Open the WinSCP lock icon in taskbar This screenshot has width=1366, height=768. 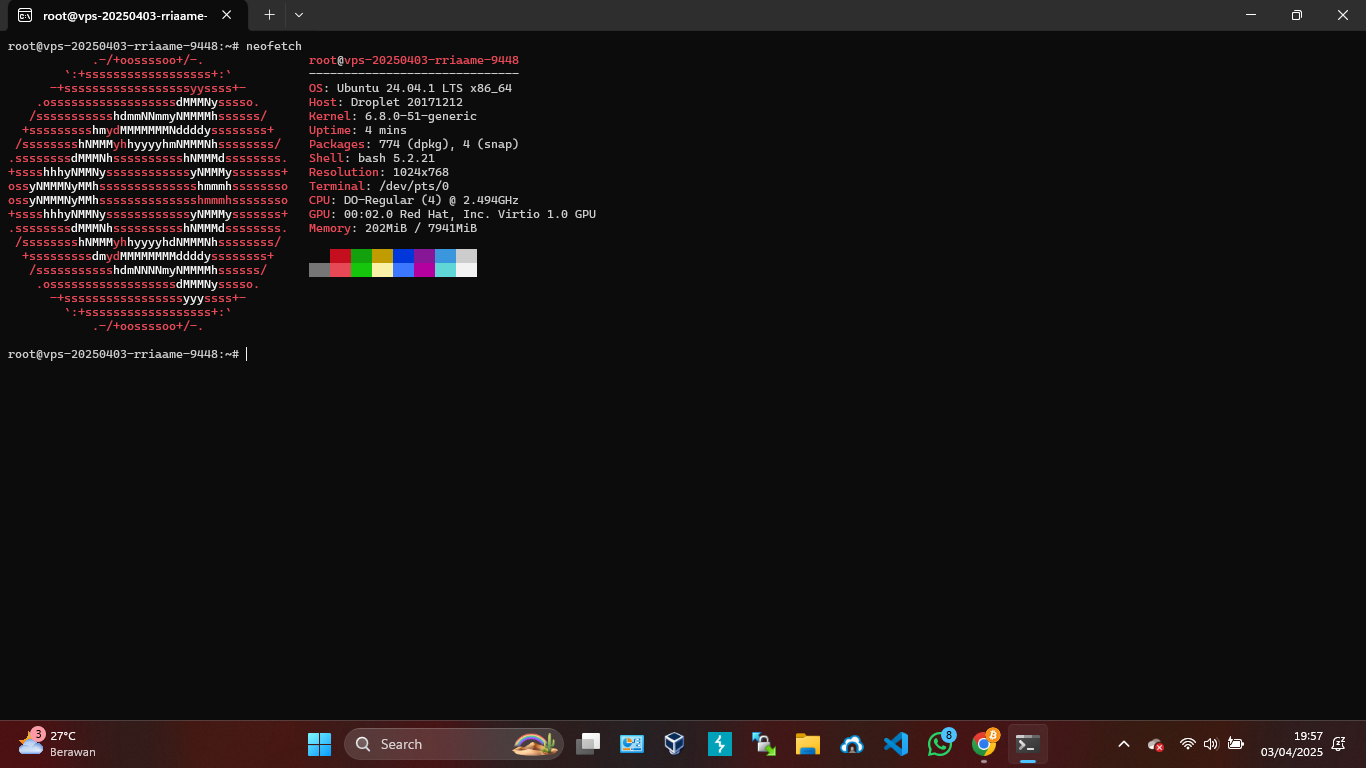(x=764, y=744)
